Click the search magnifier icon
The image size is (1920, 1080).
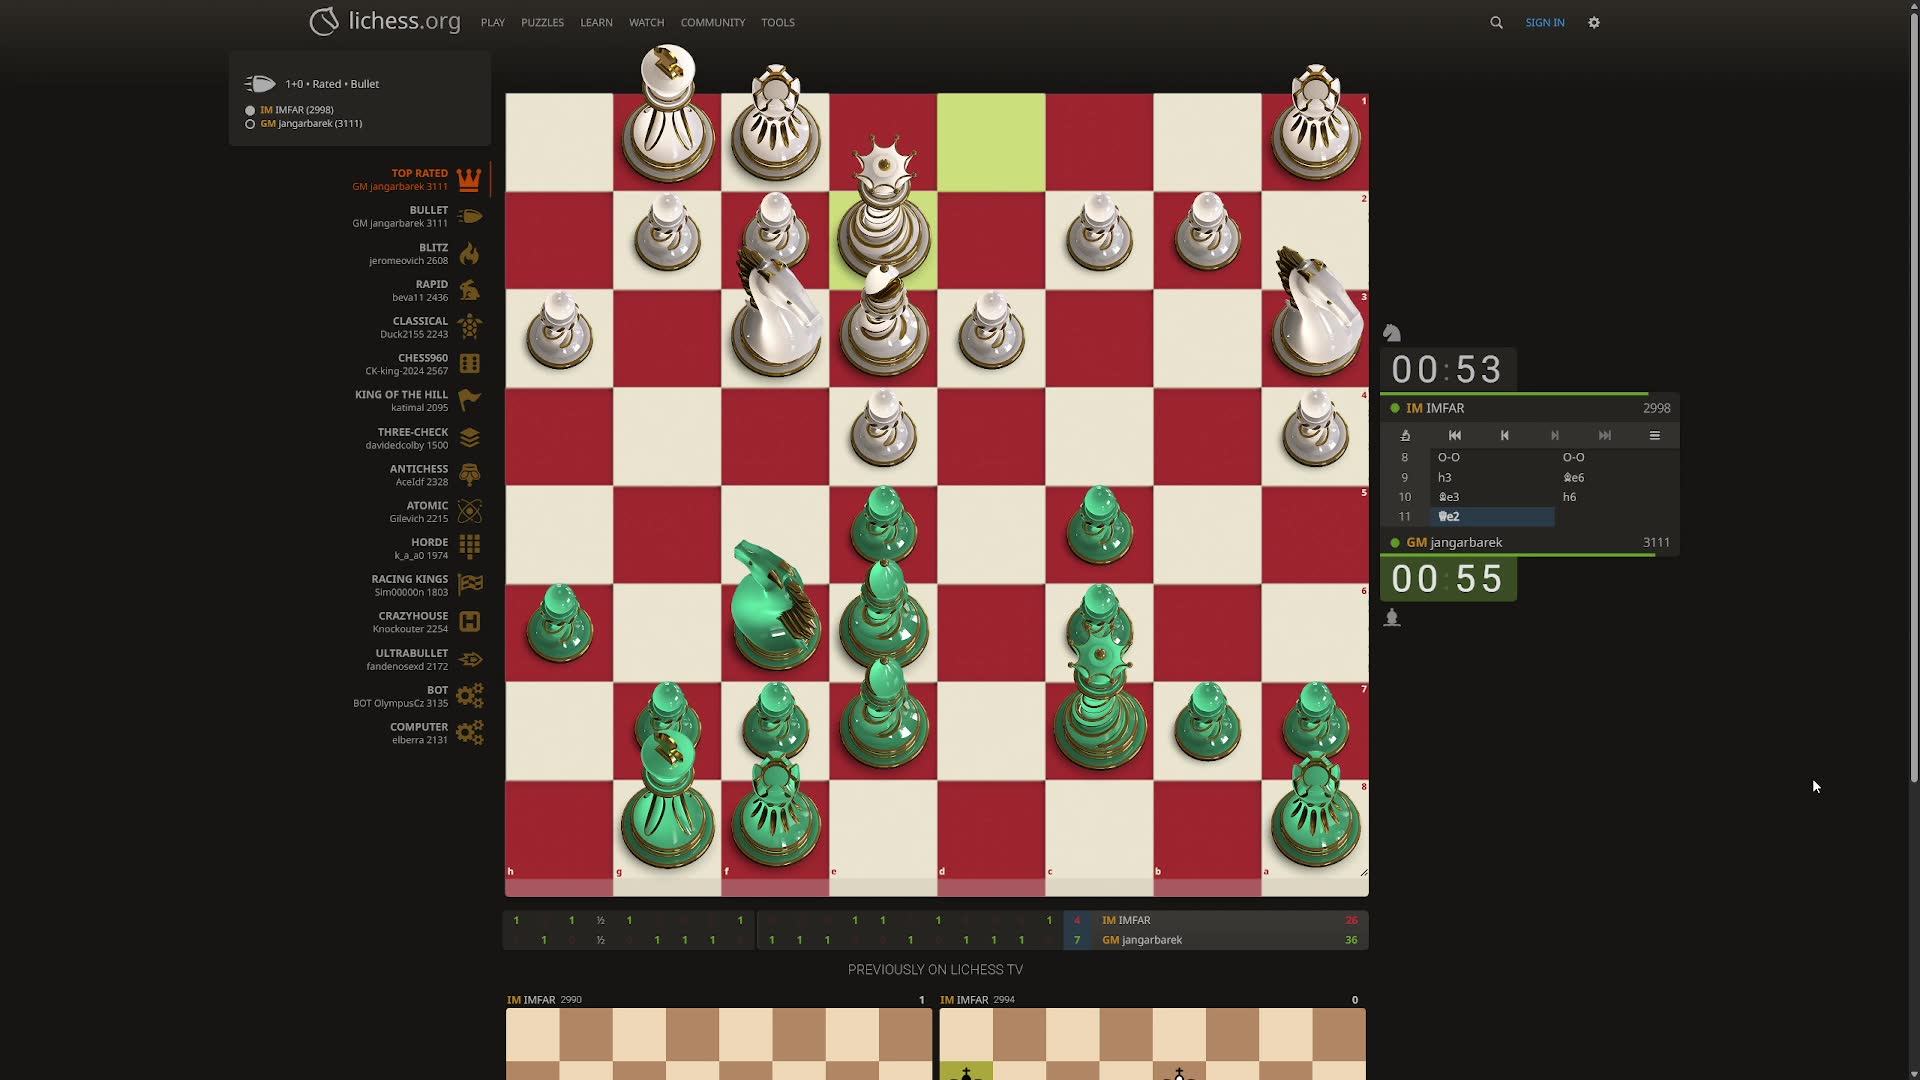click(1496, 22)
